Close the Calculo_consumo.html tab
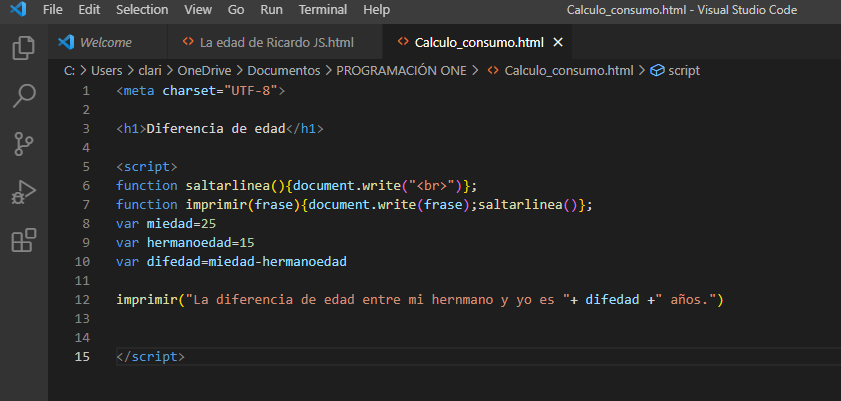This screenshot has height=401, width=841. coord(558,42)
